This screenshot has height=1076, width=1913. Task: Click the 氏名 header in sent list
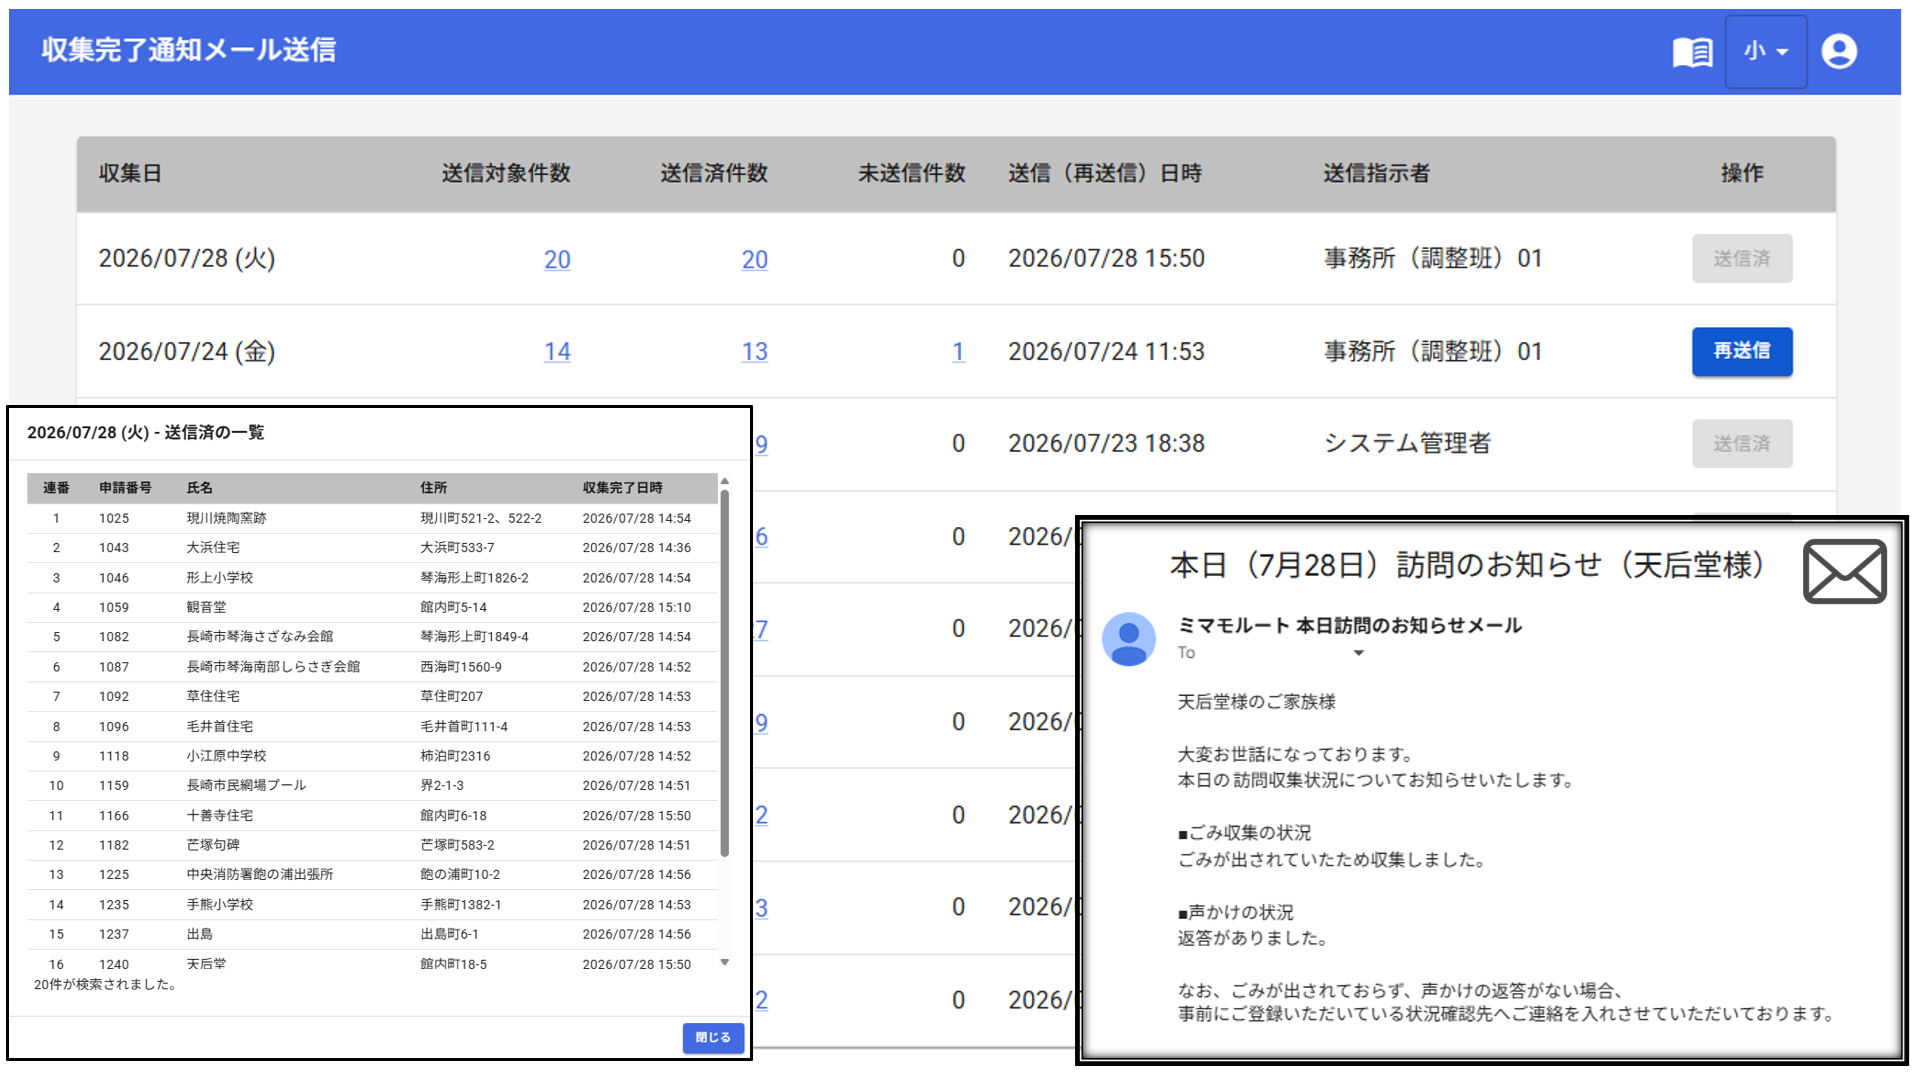[x=199, y=488]
